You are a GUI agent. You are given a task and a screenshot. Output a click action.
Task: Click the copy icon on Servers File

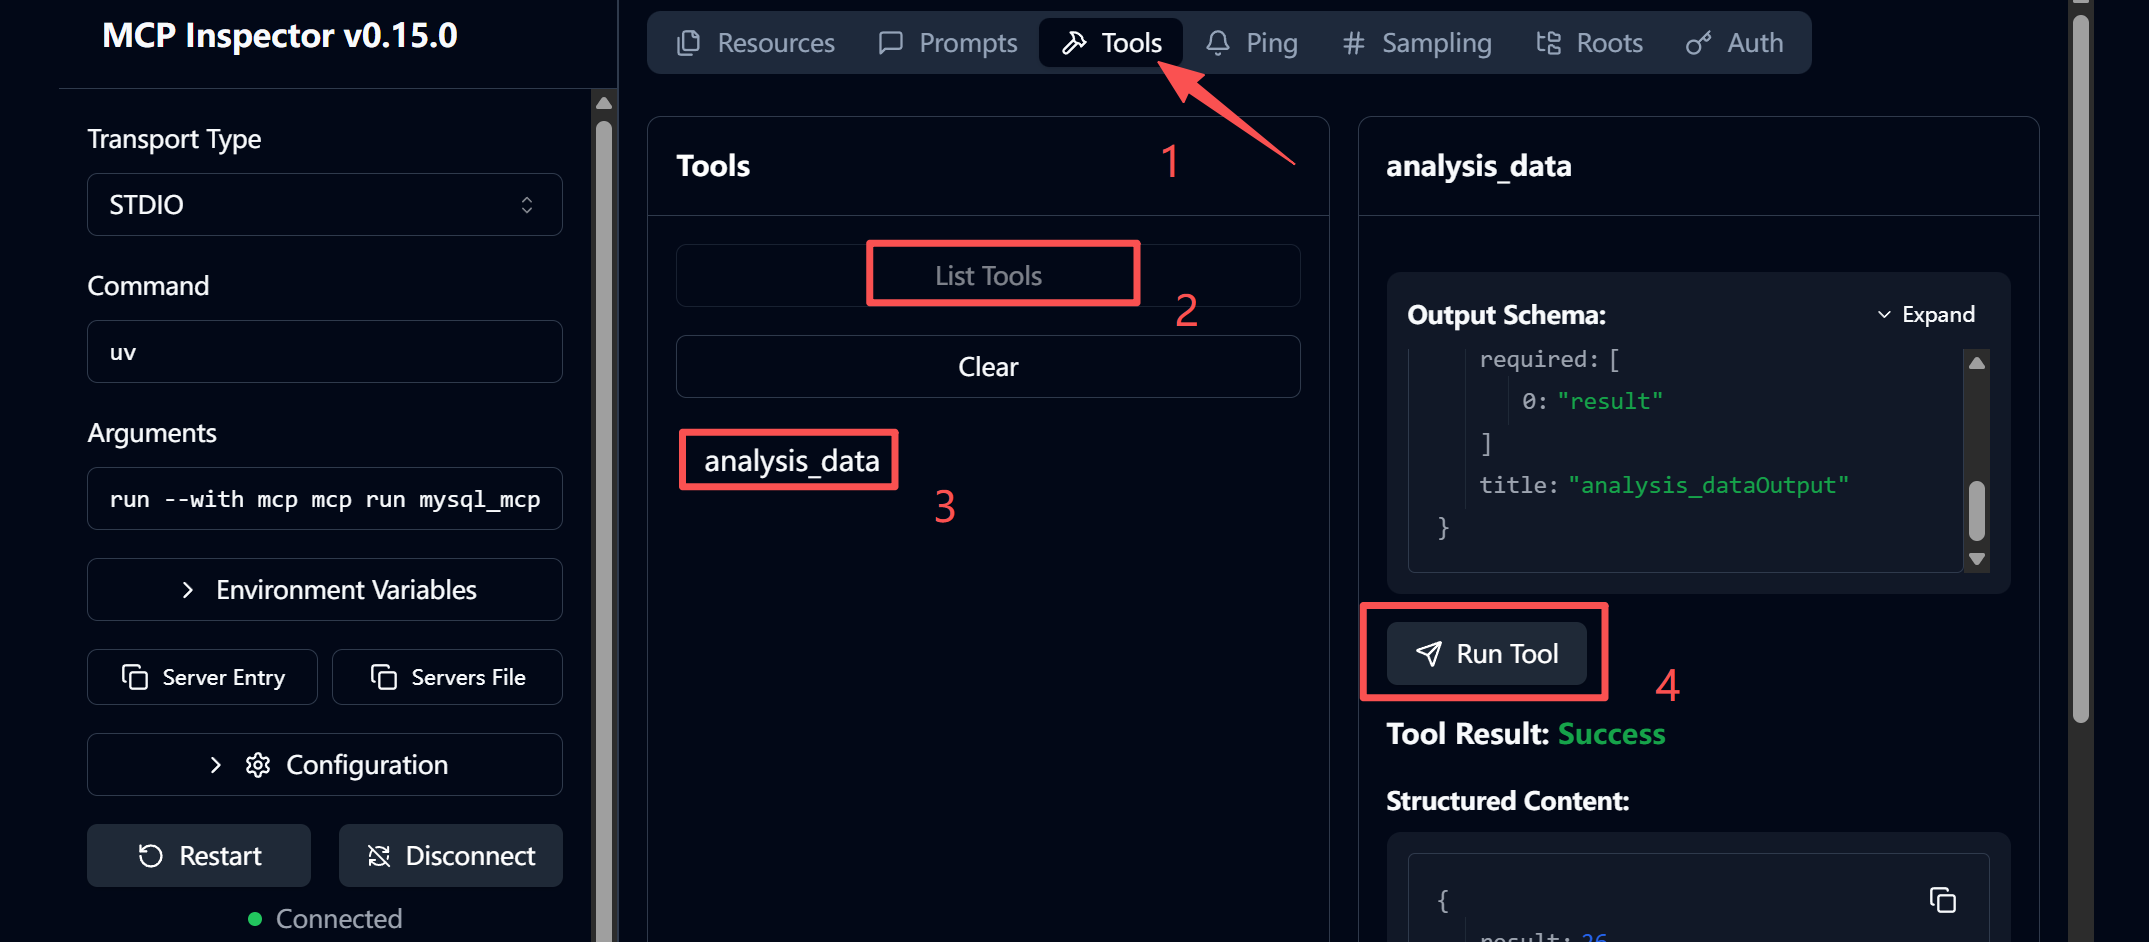click(x=384, y=677)
